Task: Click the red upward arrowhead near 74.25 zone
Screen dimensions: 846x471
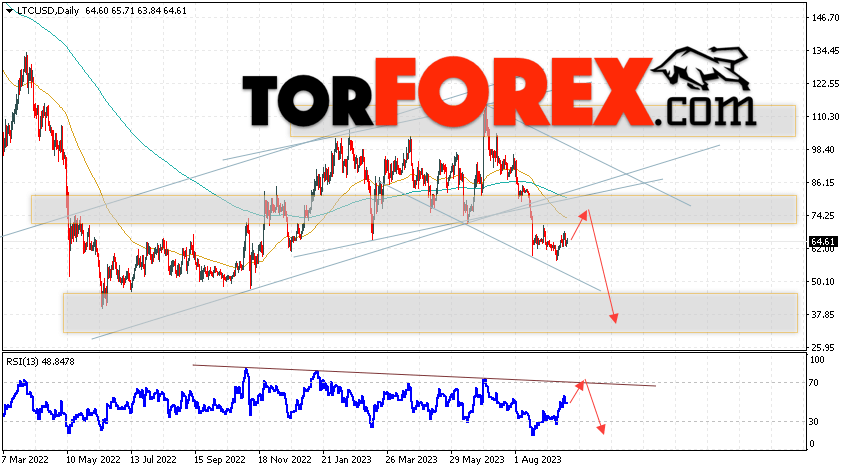Action: point(583,215)
